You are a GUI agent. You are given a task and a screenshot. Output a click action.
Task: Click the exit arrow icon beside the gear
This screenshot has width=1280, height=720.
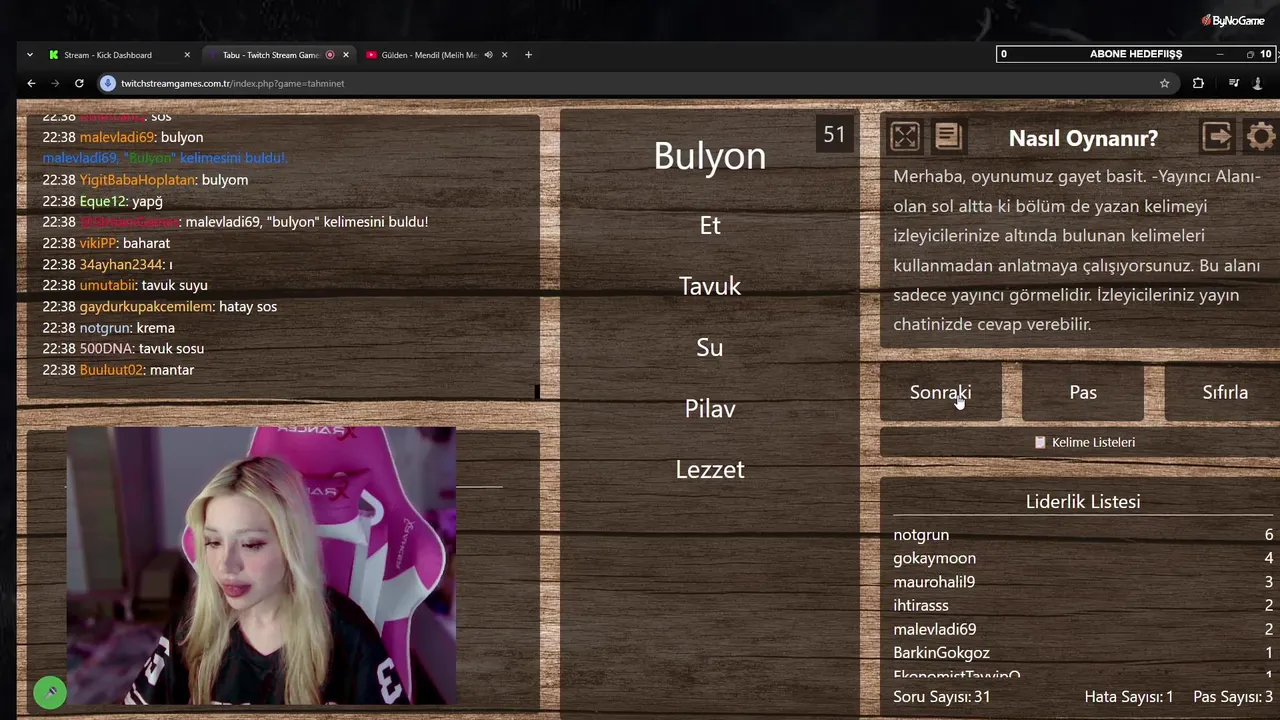pyautogui.click(x=1217, y=137)
